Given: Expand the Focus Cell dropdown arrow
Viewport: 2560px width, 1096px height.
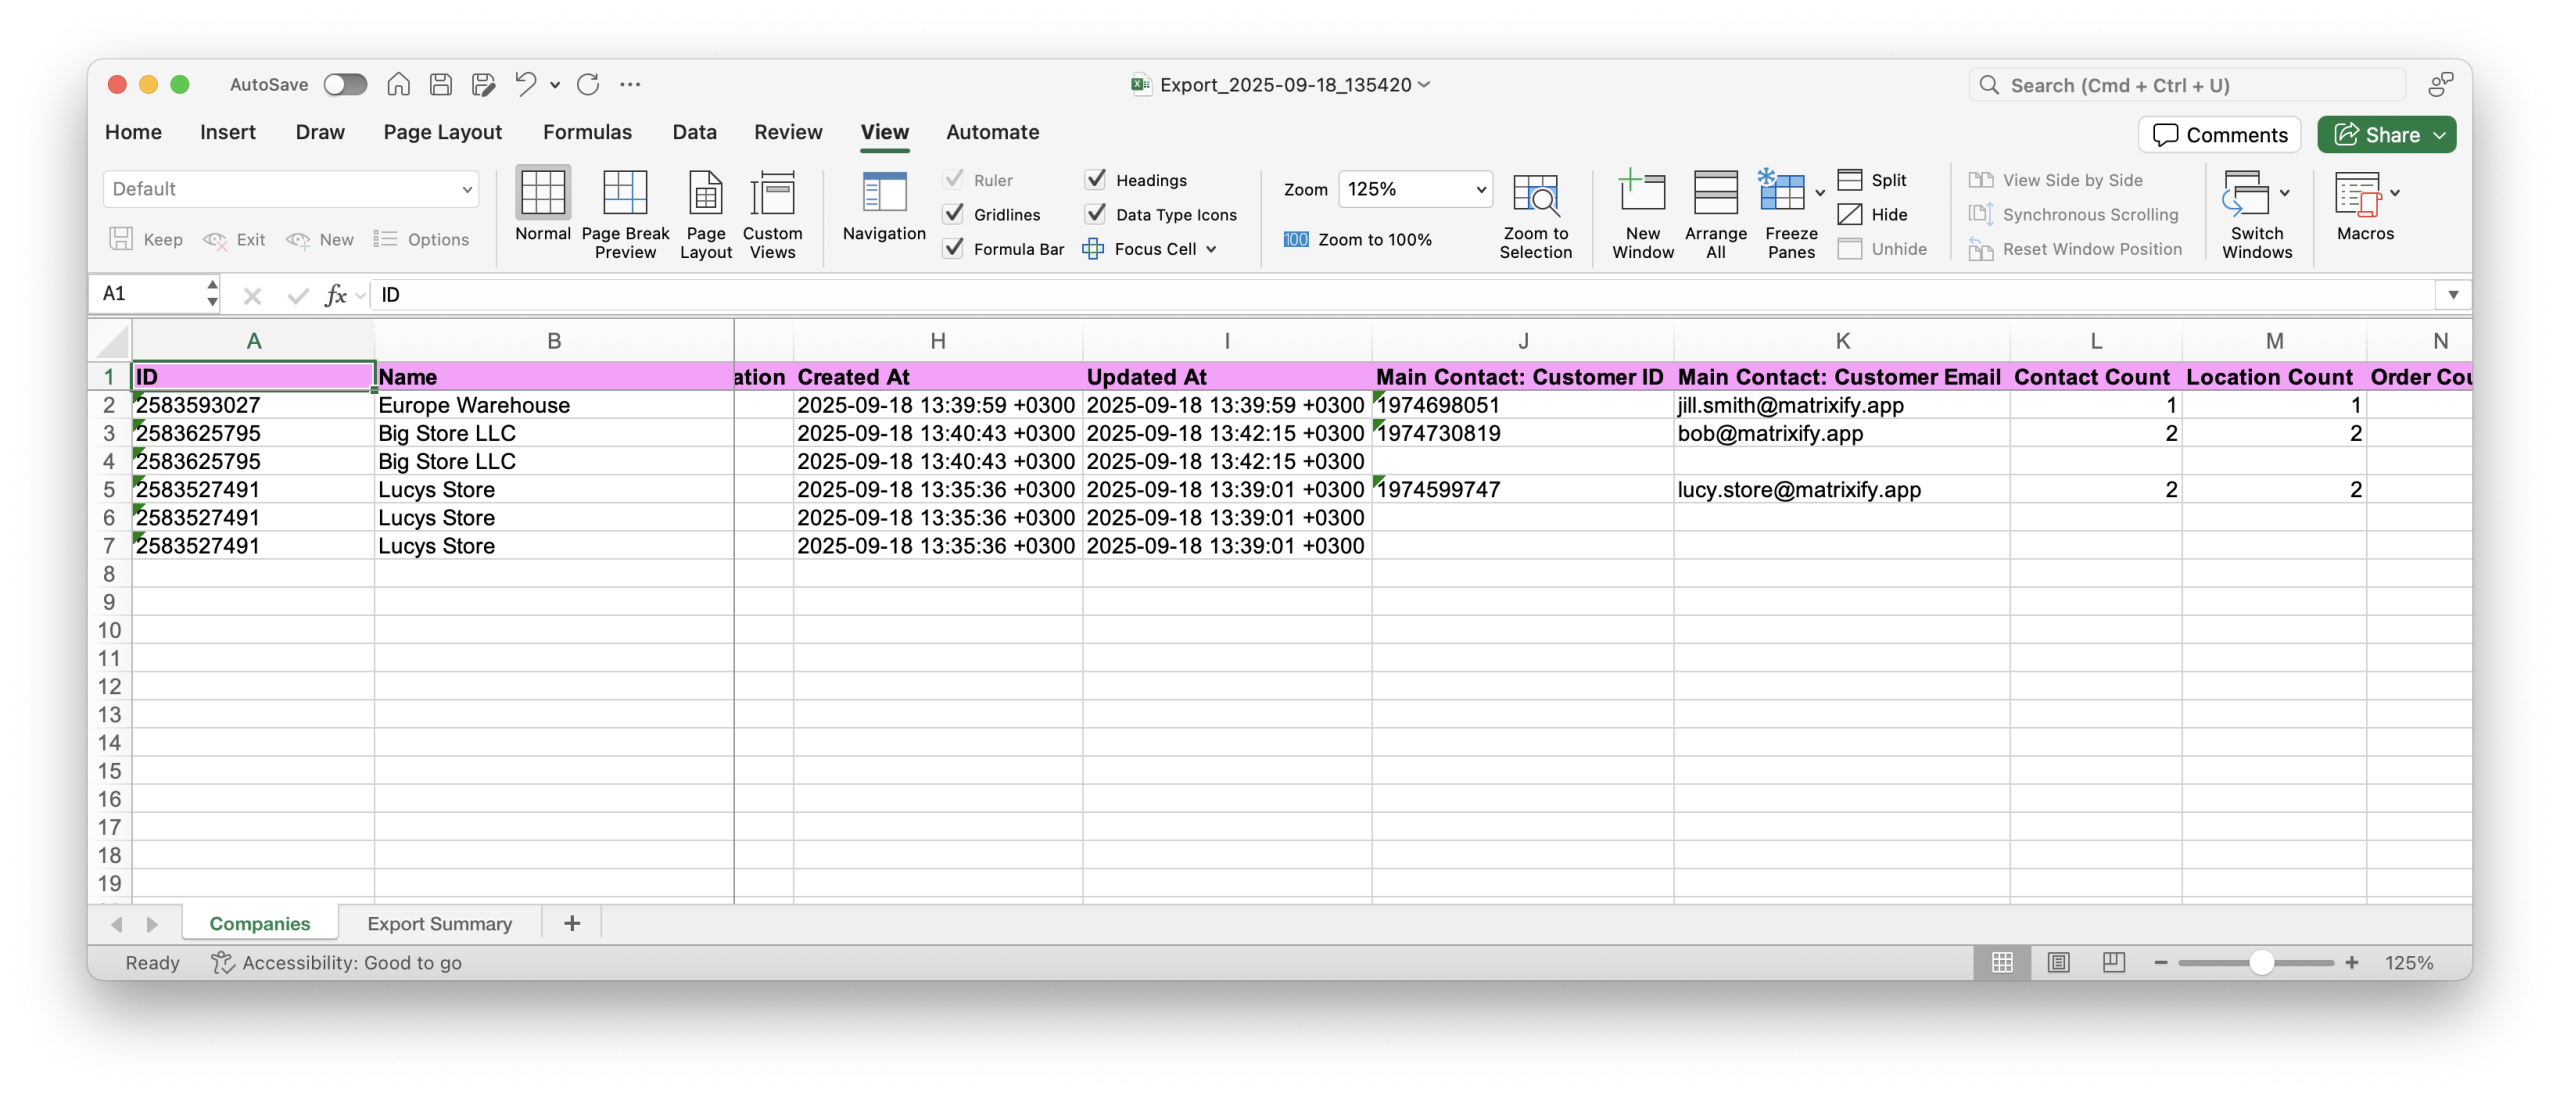Looking at the screenshot, I should tap(1212, 249).
